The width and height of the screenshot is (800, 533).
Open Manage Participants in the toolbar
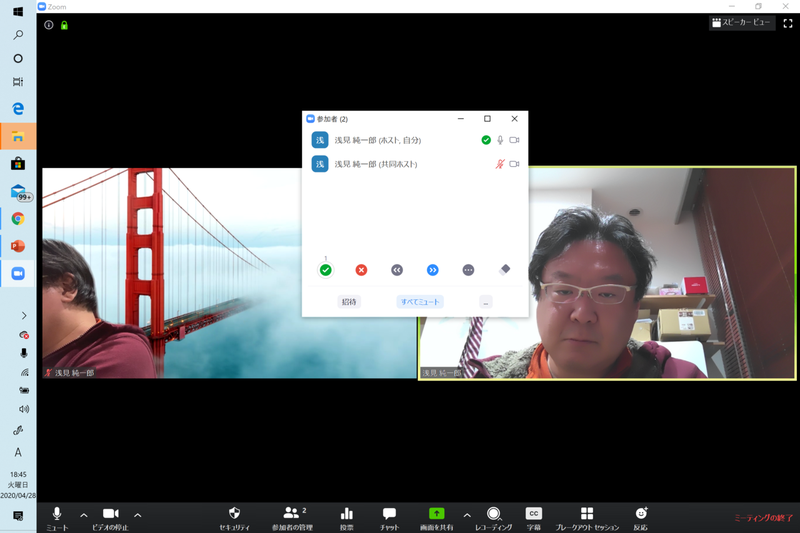(292, 518)
